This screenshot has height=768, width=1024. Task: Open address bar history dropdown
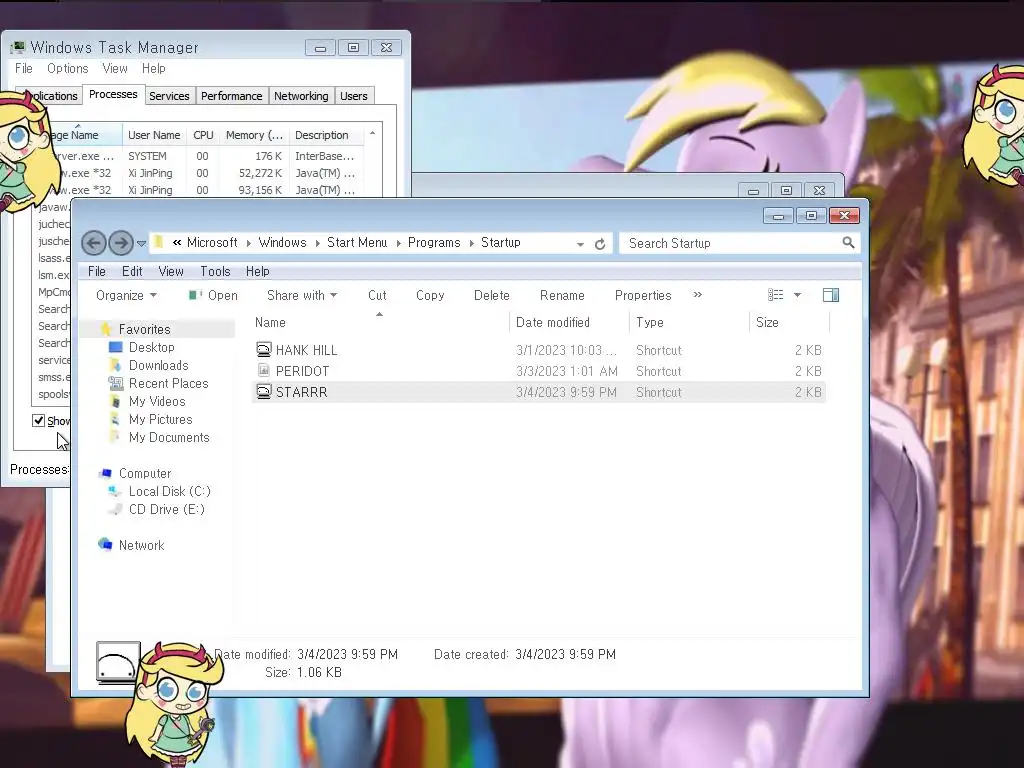(580, 244)
